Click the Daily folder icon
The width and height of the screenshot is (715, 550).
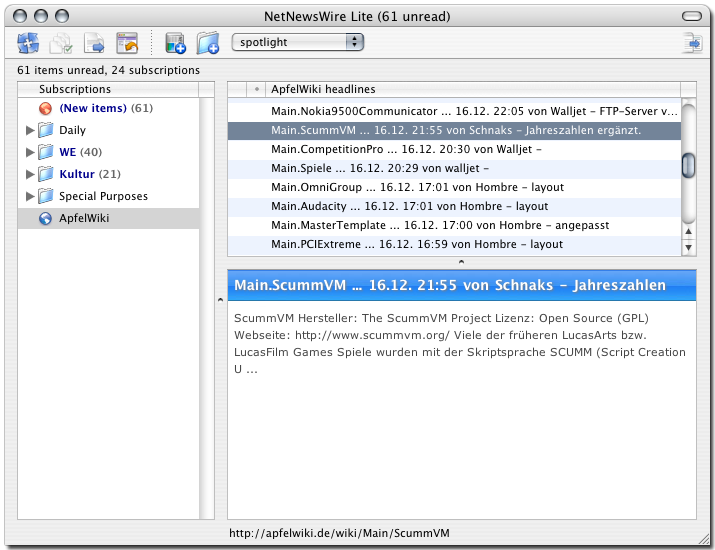tap(46, 130)
